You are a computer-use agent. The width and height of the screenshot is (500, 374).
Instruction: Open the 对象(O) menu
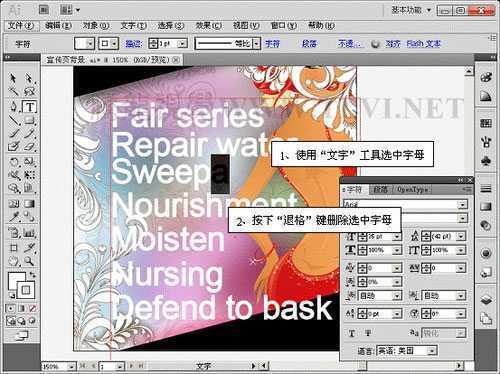(96, 26)
